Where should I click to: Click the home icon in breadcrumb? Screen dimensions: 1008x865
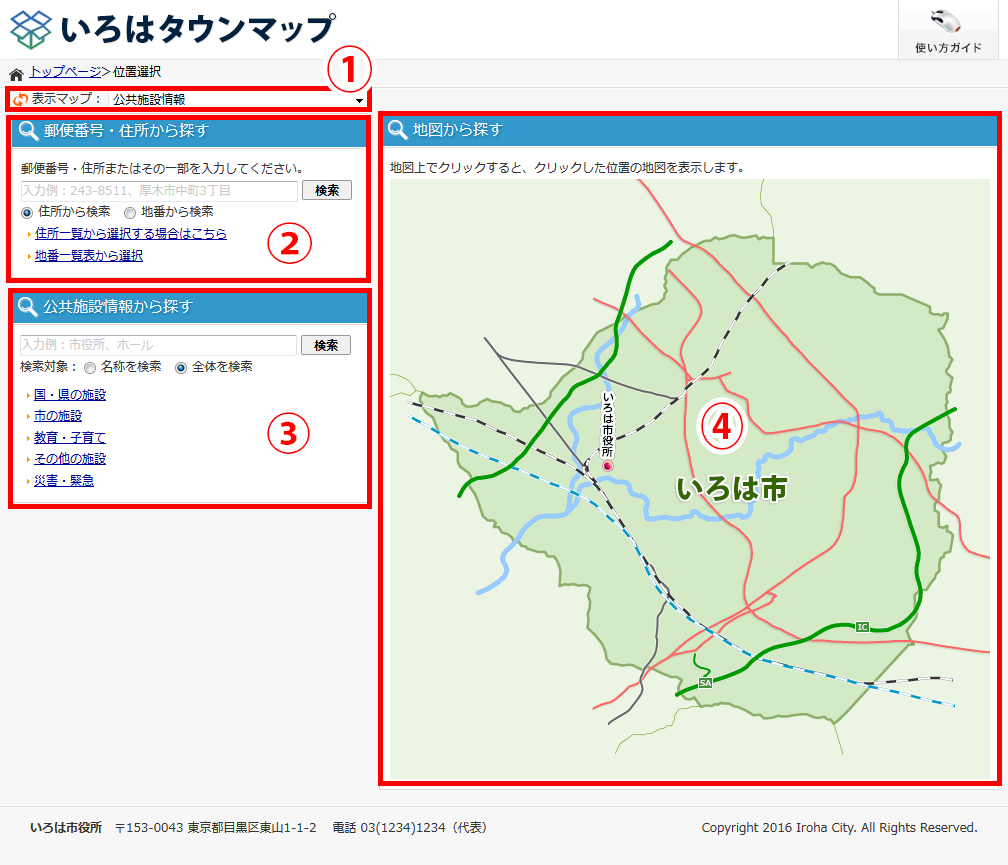click(16, 73)
